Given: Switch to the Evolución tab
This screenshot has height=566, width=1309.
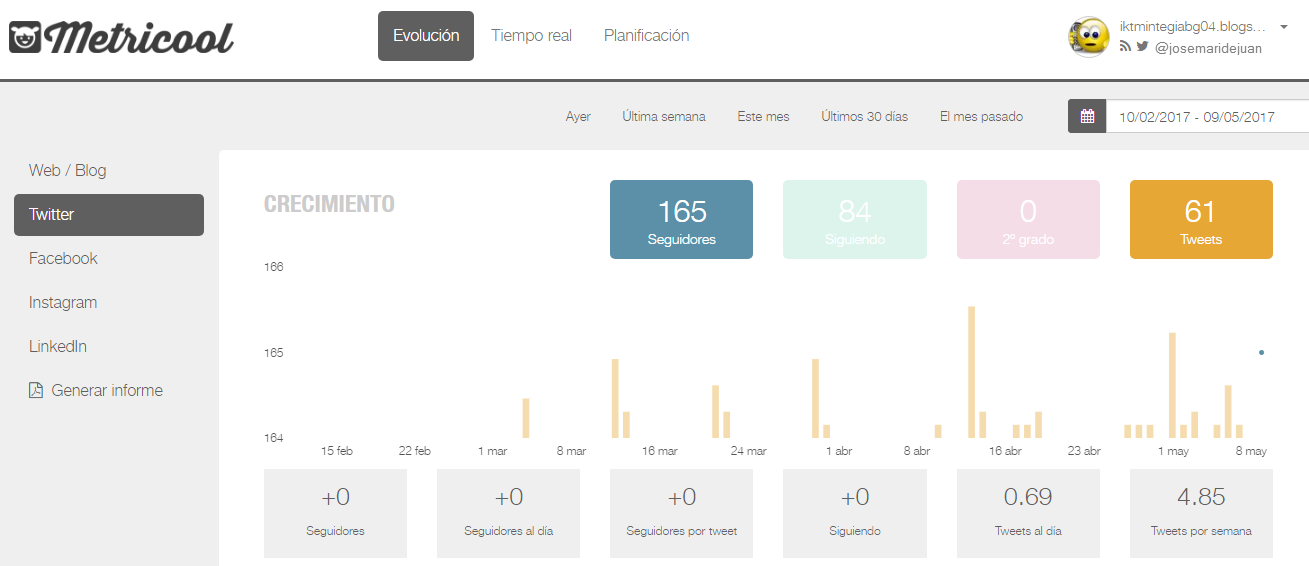Looking at the screenshot, I should 426,36.
